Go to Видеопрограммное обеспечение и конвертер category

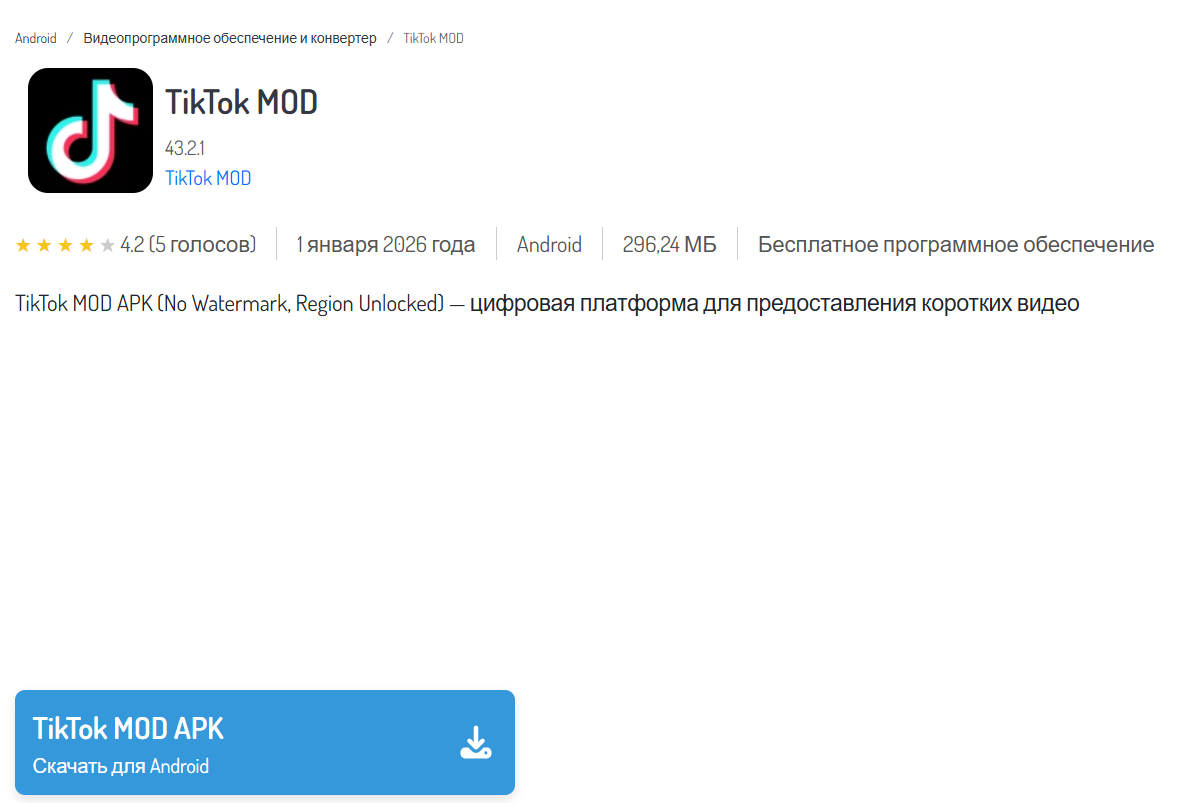(x=230, y=38)
